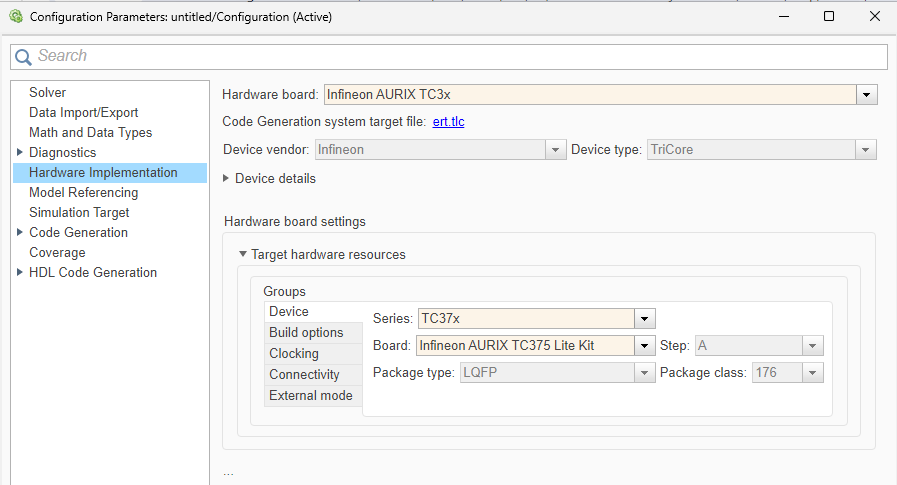
Task: Select Simulation Target category
Action: tap(79, 212)
